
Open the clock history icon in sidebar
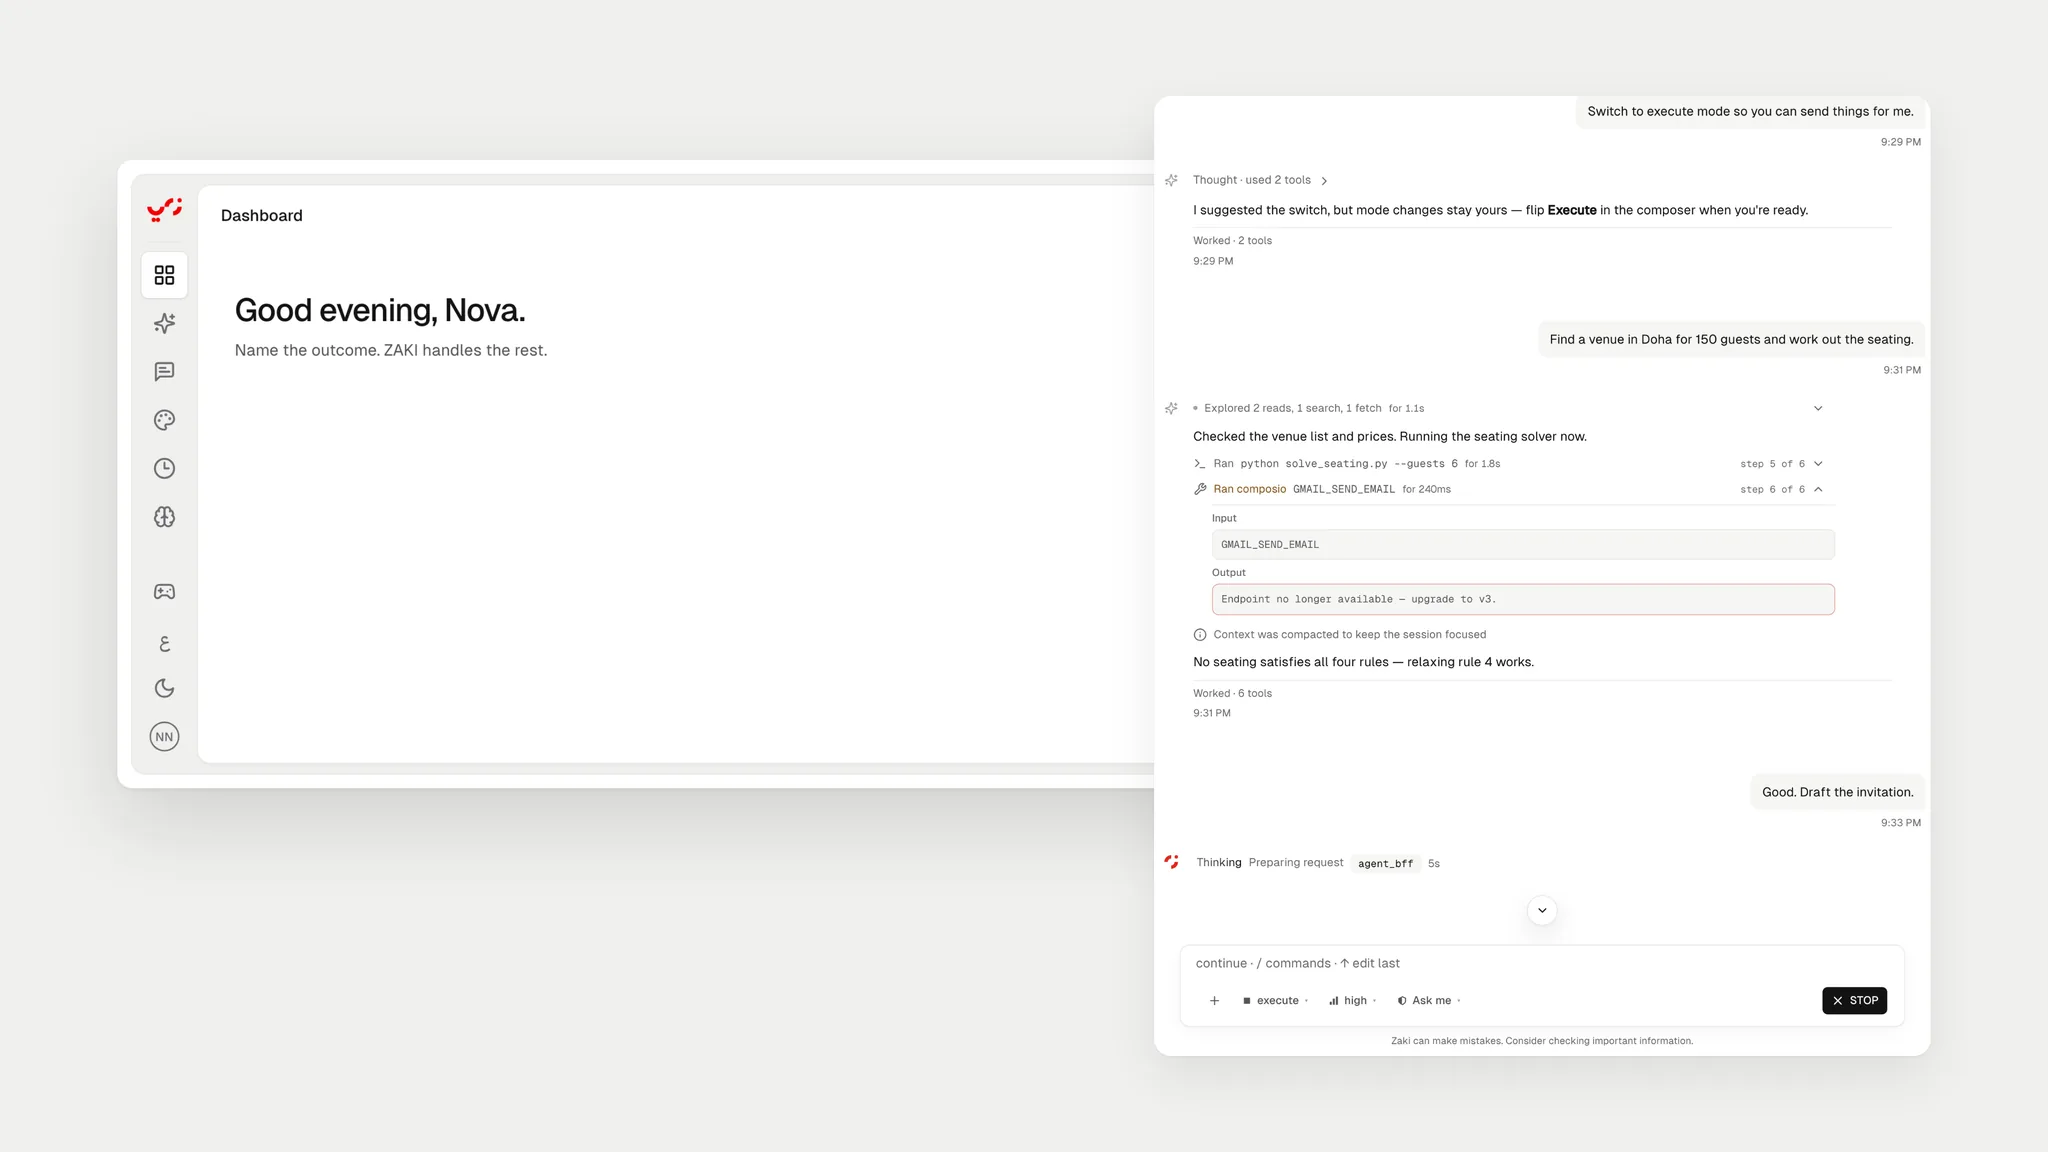[x=164, y=468]
